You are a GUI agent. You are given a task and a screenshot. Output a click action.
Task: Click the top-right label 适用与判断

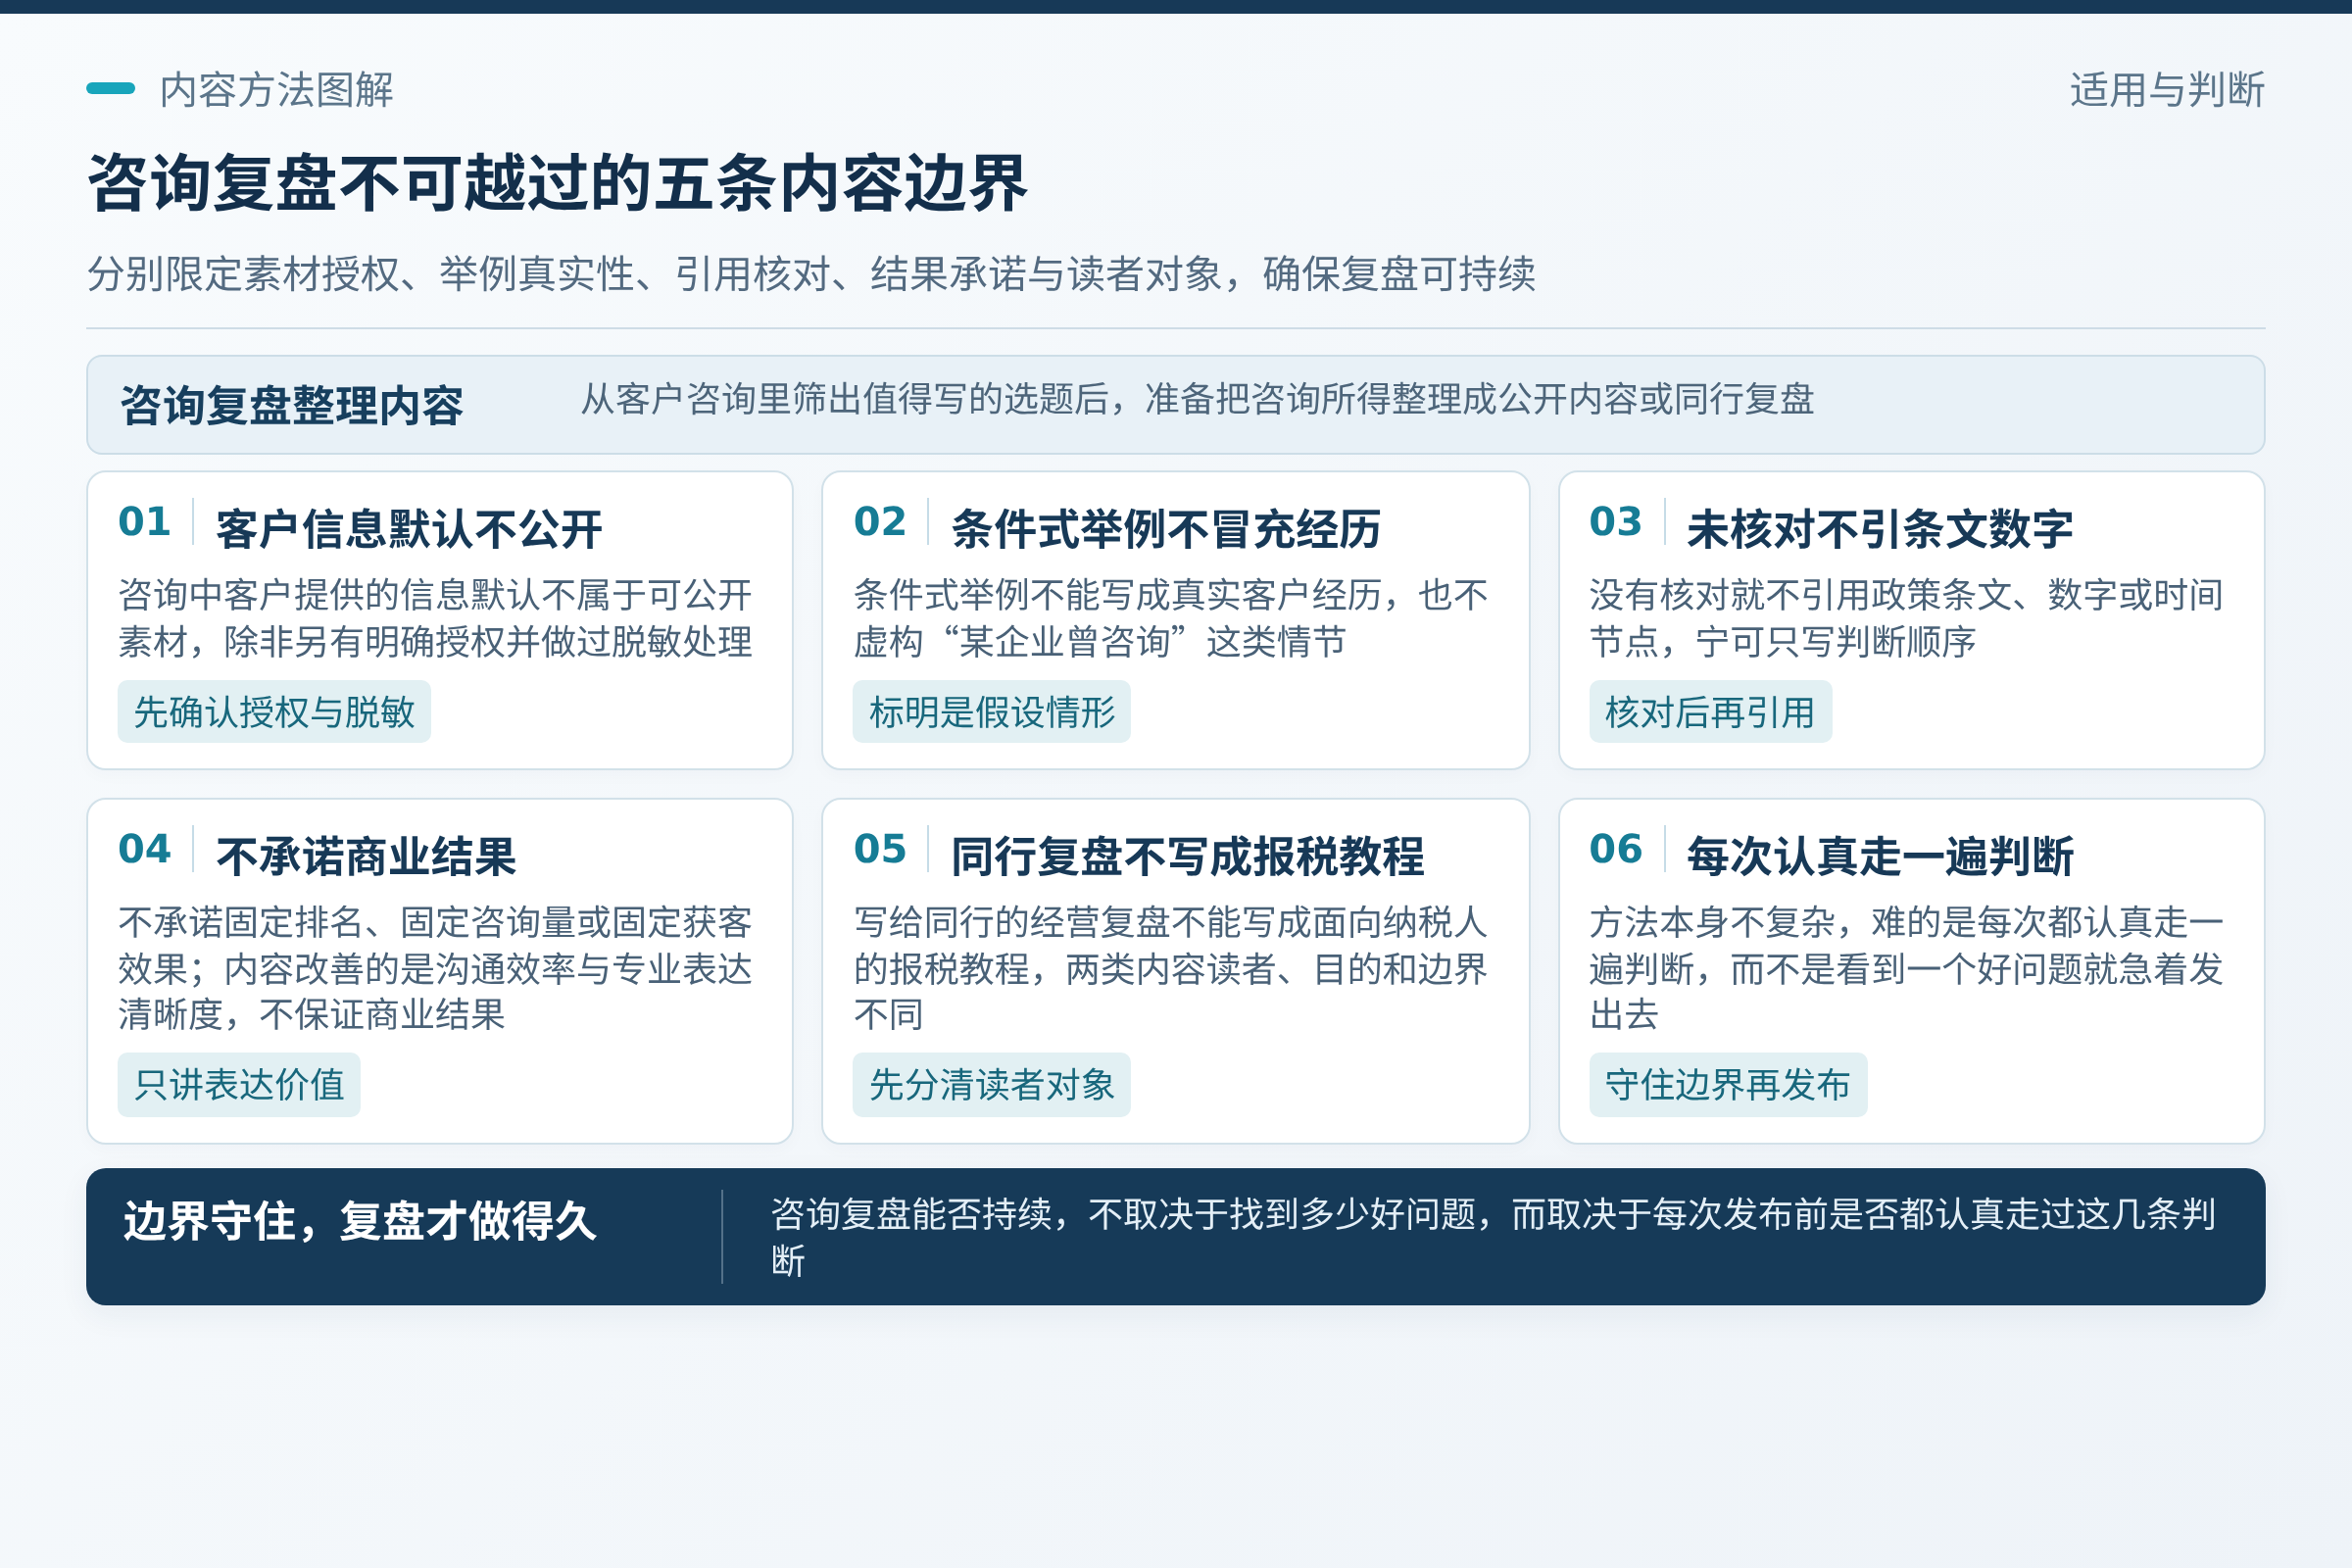click(x=2167, y=90)
